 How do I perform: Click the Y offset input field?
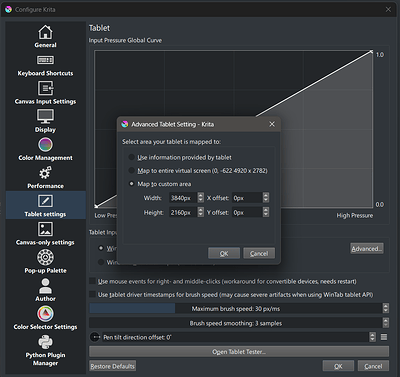[x=247, y=212]
